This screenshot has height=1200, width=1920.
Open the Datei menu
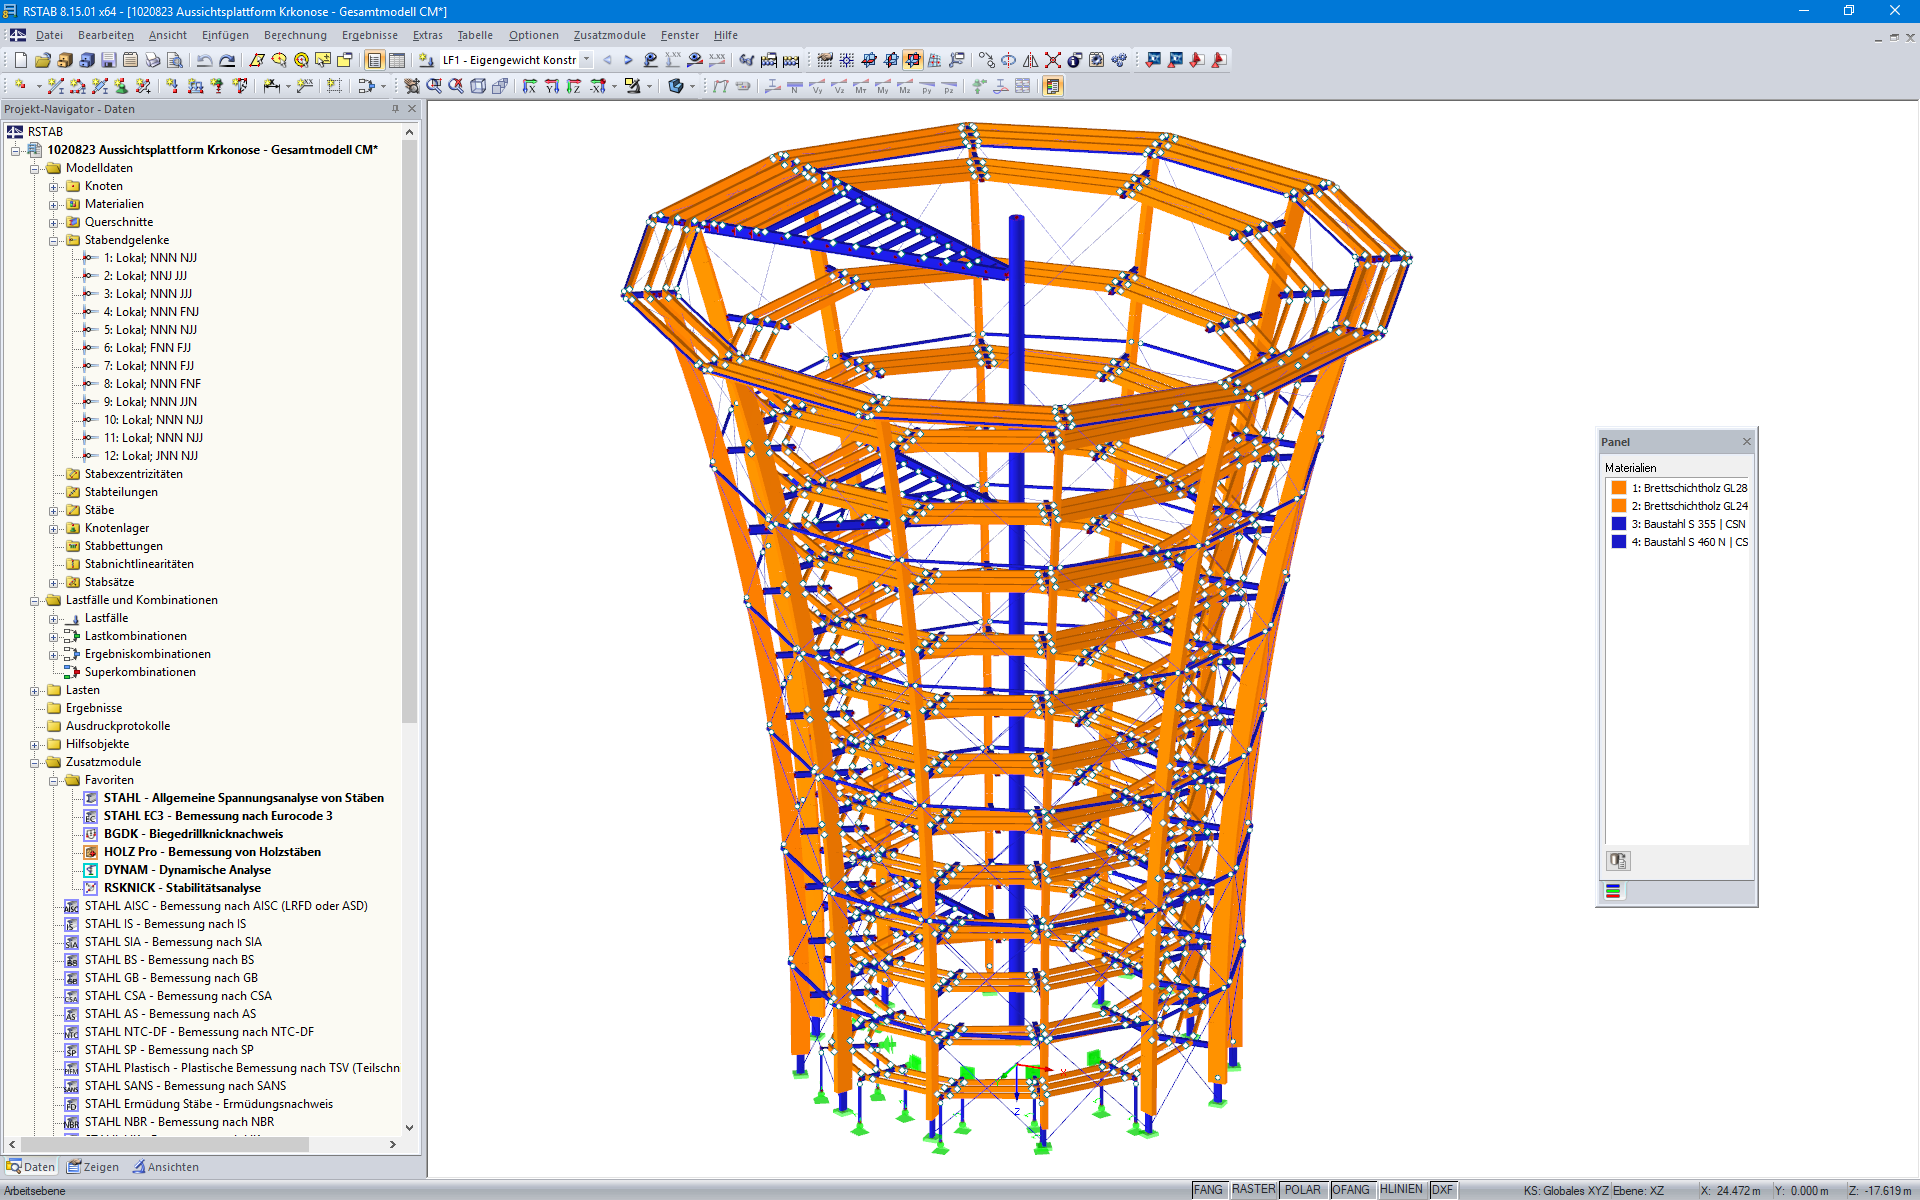pos(49,35)
